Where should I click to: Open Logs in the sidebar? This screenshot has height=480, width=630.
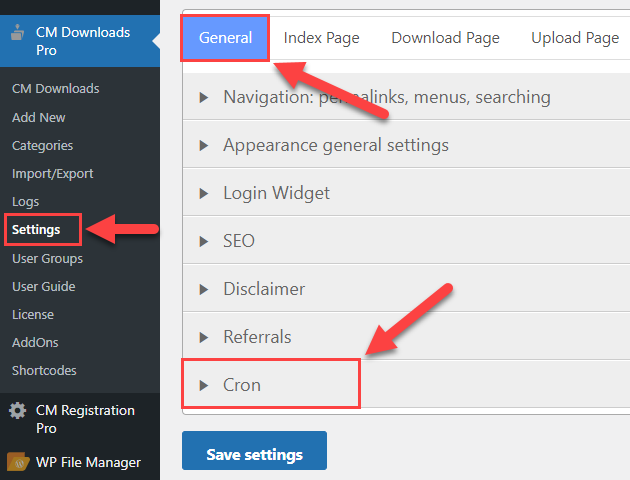(25, 202)
